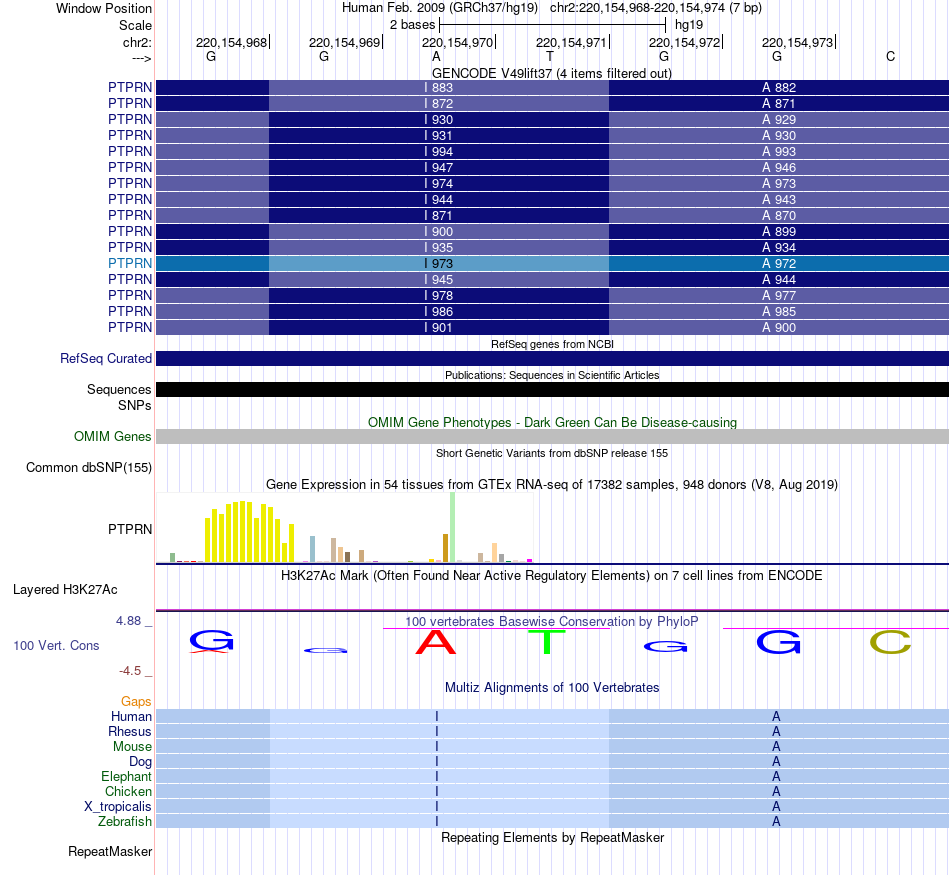The width and height of the screenshot is (950, 875).
Task: Open the OMIM Gene Phenotypes track title
Action: pyautogui.click(x=552, y=422)
